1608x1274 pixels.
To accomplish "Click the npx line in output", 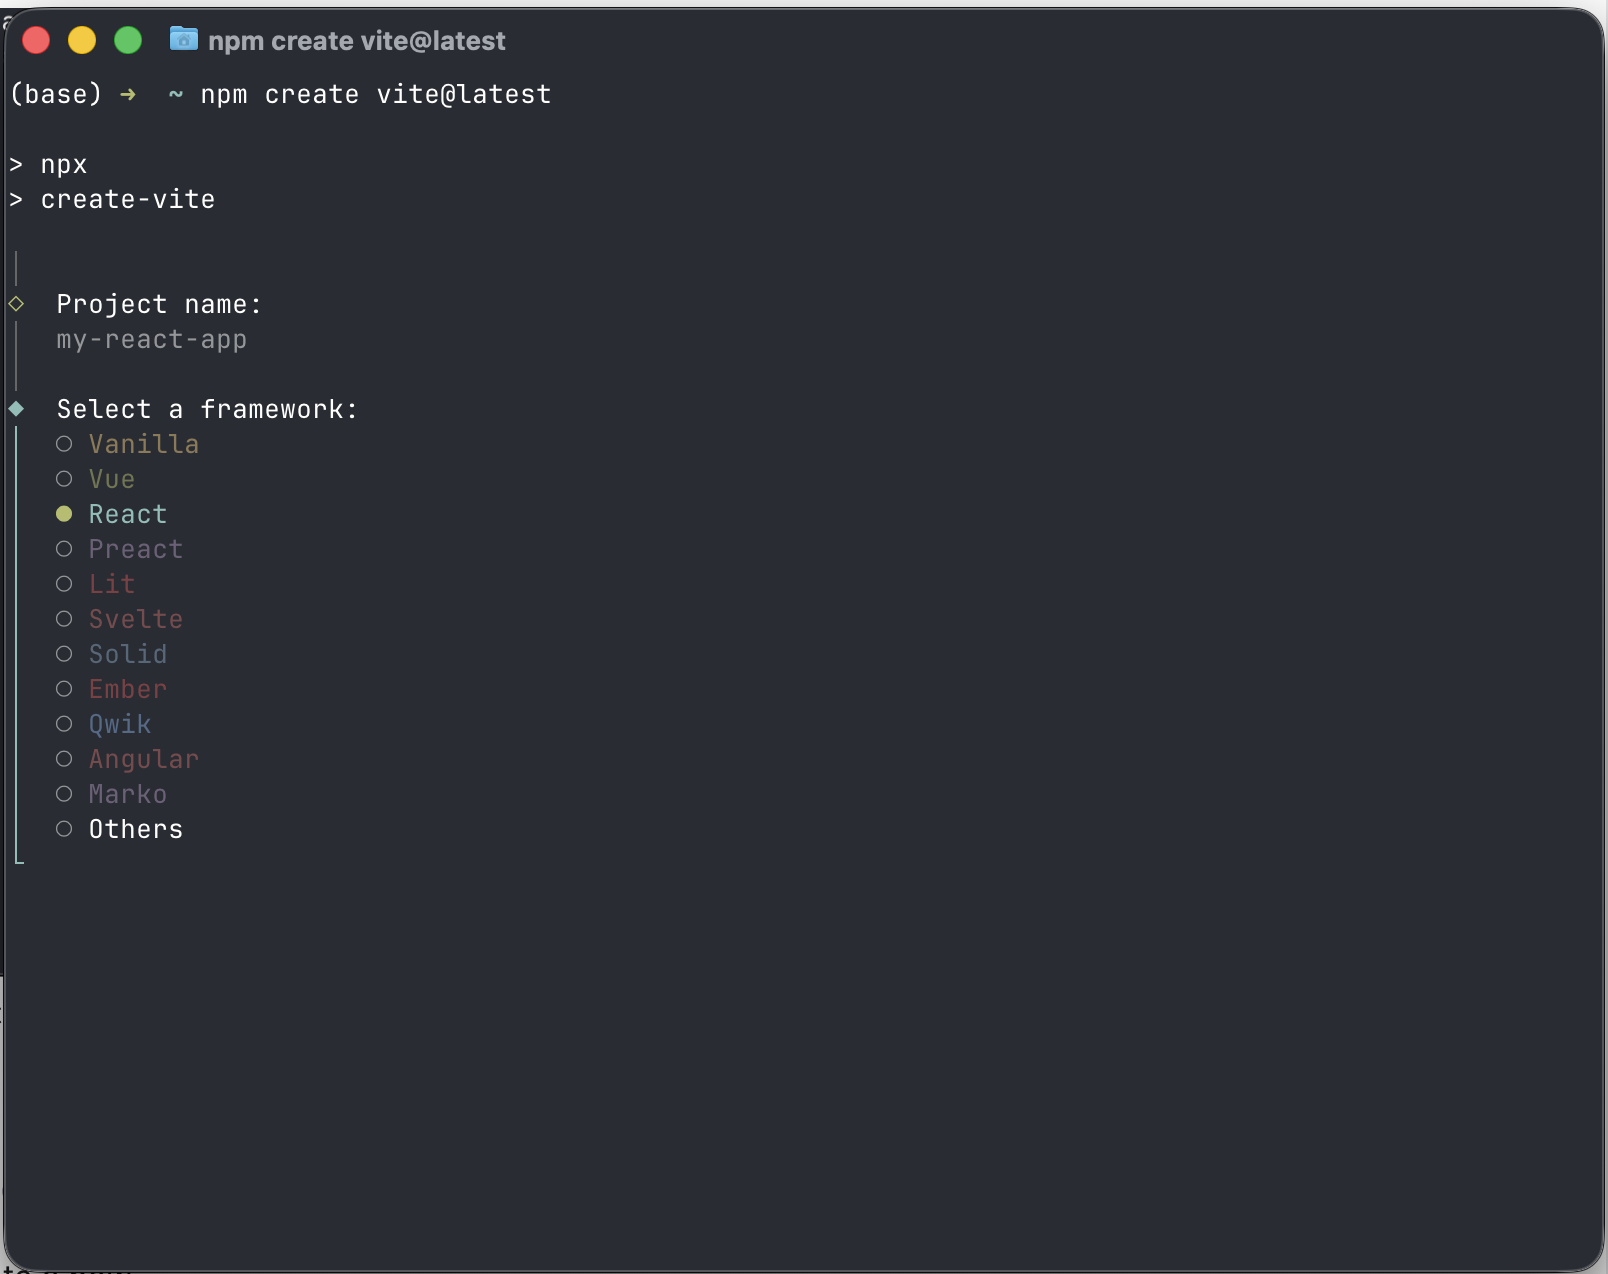I will coord(62,164).
